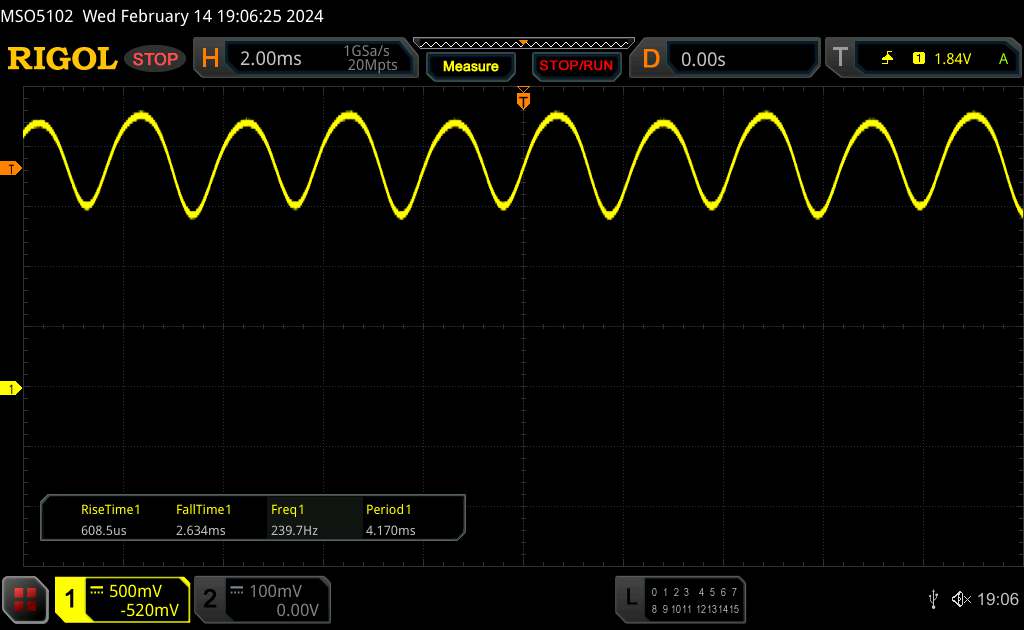Click the yellow channel 1 trigger source badge
This screenshot has width=1024, height=630.
click(x=918, y=59)
